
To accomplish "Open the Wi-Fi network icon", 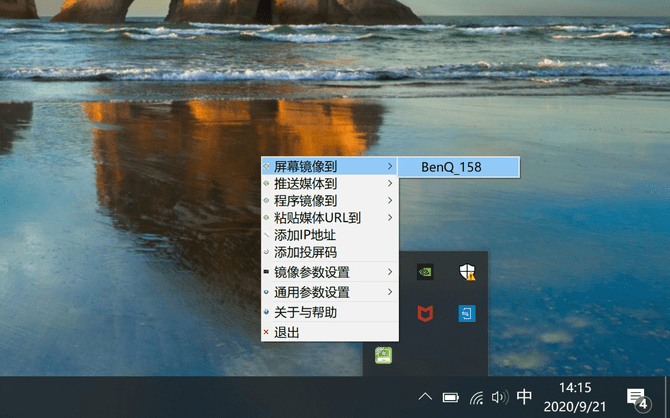I will (x=477, y=397).
